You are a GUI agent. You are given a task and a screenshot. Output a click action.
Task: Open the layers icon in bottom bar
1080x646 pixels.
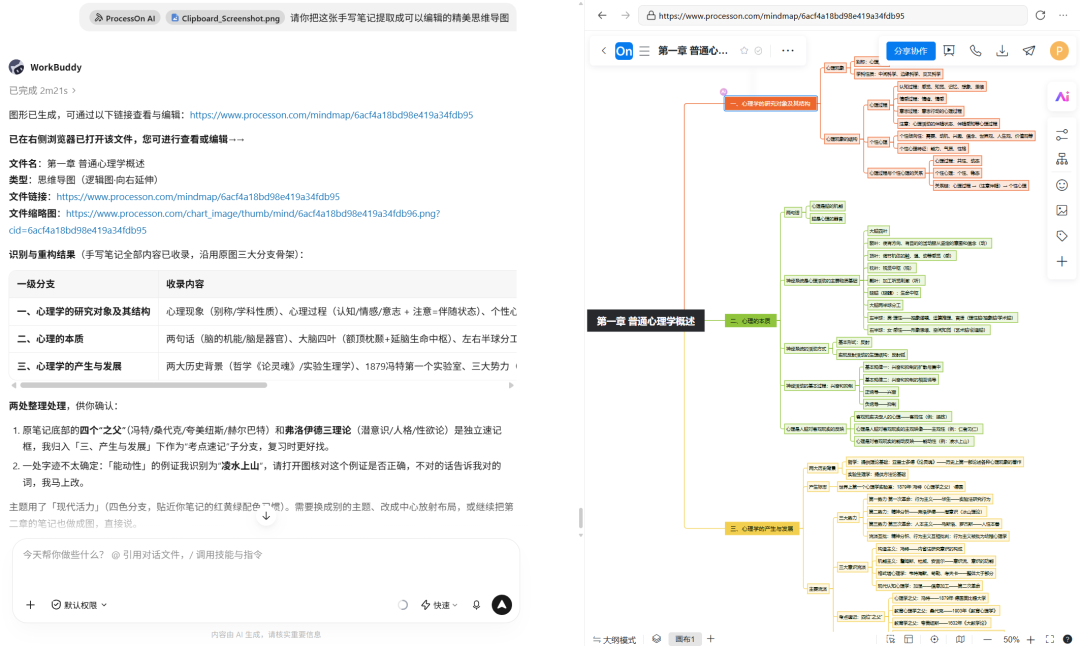point(656,639)
